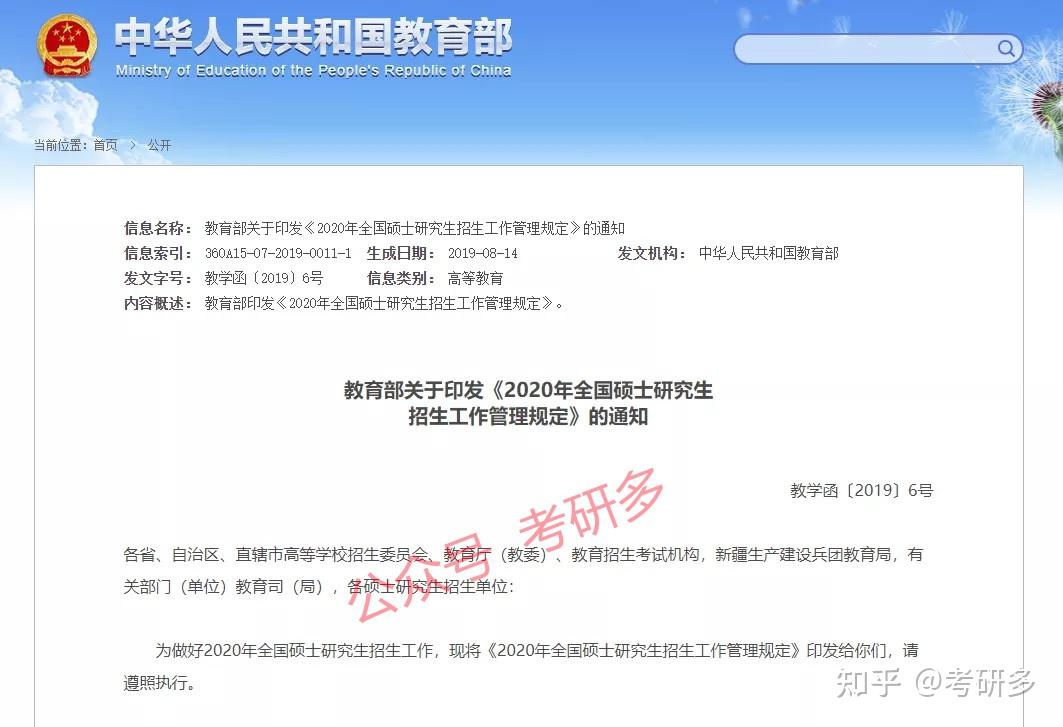The width and height of the screenshot is (1063, 727).
Task: Click the 信息类别 value 高等教育
Action: 475,279
